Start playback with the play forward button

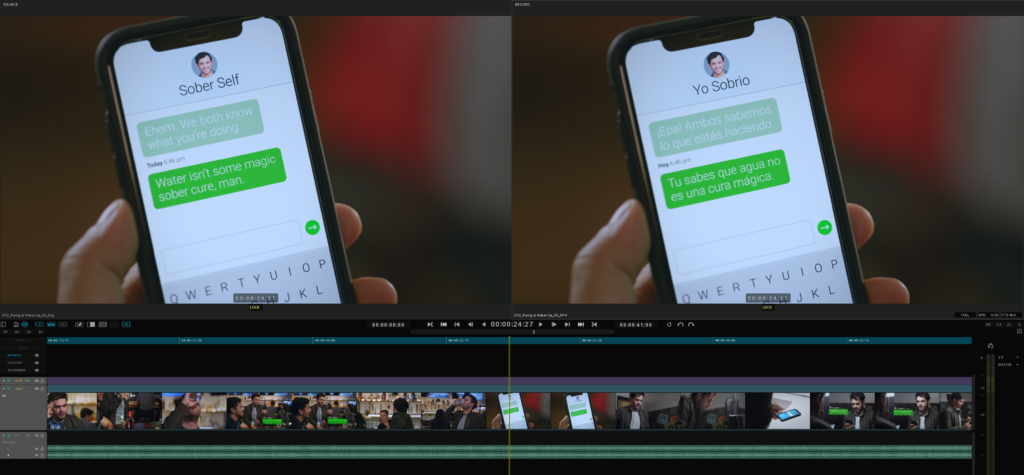pyautogui.click(x=541, y=325)
